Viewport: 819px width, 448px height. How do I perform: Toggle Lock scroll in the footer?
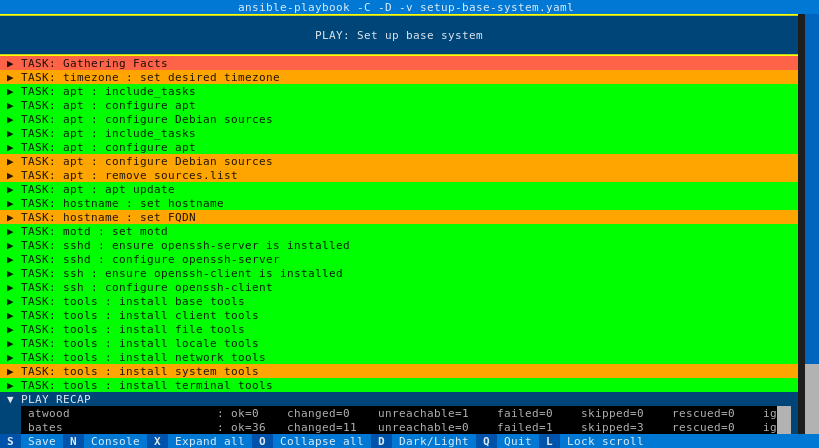tap(594, 441)
